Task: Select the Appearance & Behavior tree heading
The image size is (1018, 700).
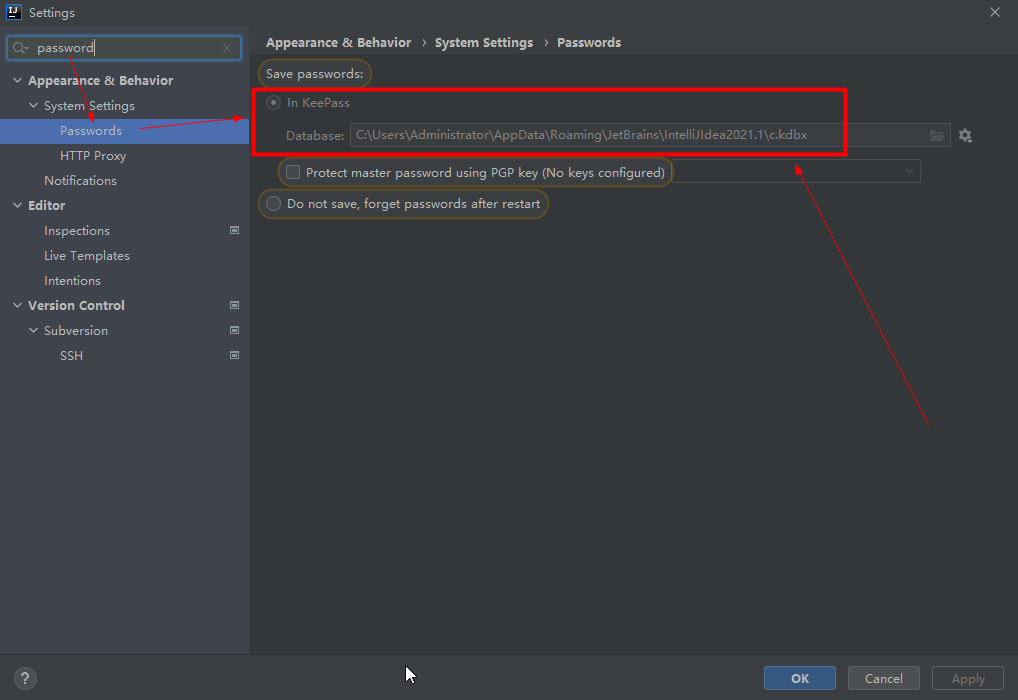Action: [x=101, y=81]
